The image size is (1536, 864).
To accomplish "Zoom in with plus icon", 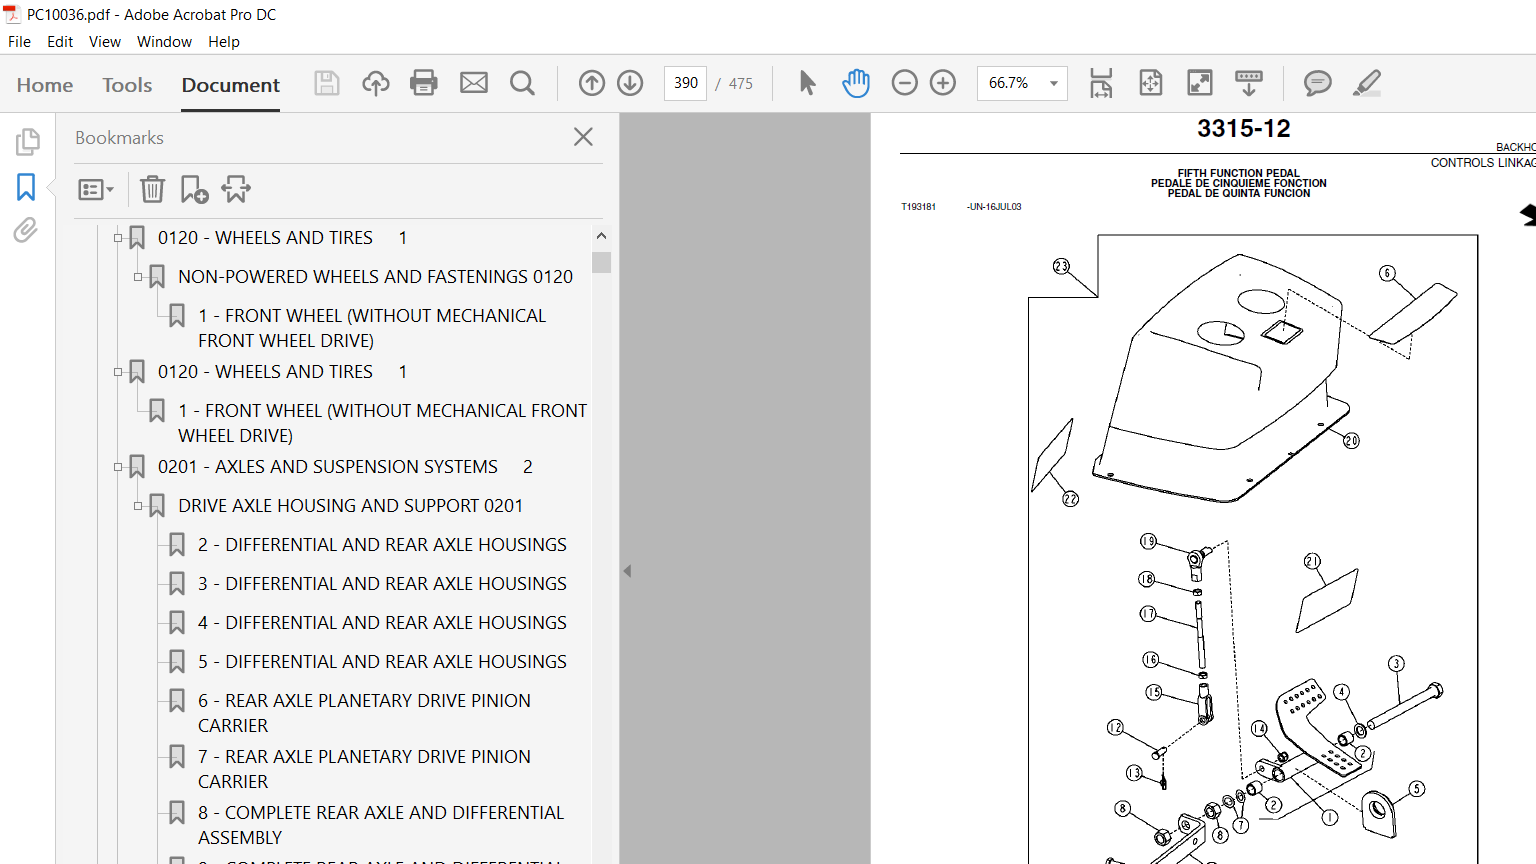I will click(x=943, y=83).
